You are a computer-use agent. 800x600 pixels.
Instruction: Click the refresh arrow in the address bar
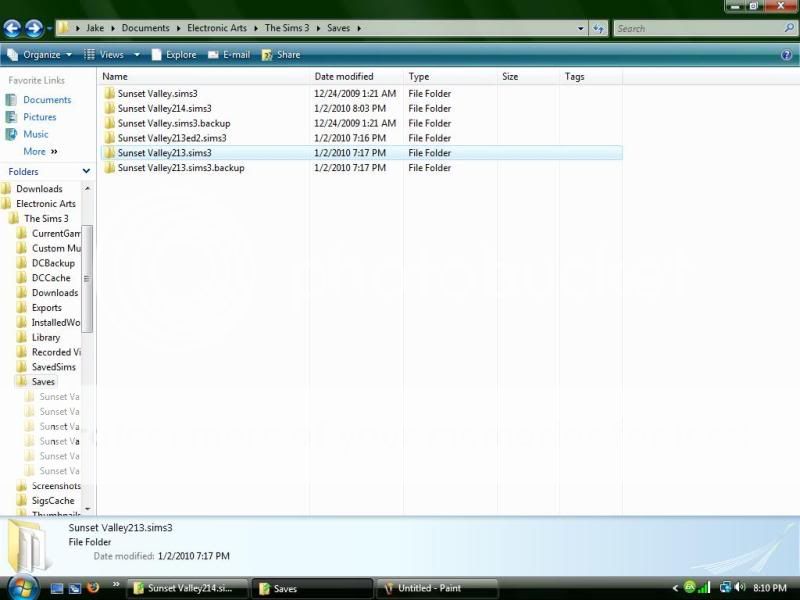click(x=598, y=28)
